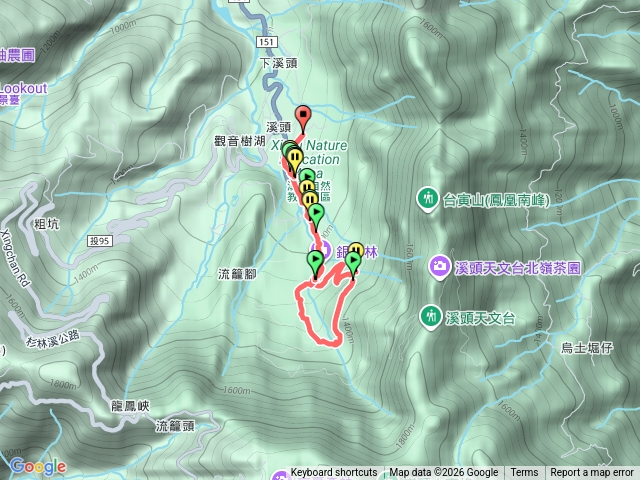Click the Lookout label at left edge
Image resolution: width=640 pixels, height=480 pixels.
(x=24, y=88)
